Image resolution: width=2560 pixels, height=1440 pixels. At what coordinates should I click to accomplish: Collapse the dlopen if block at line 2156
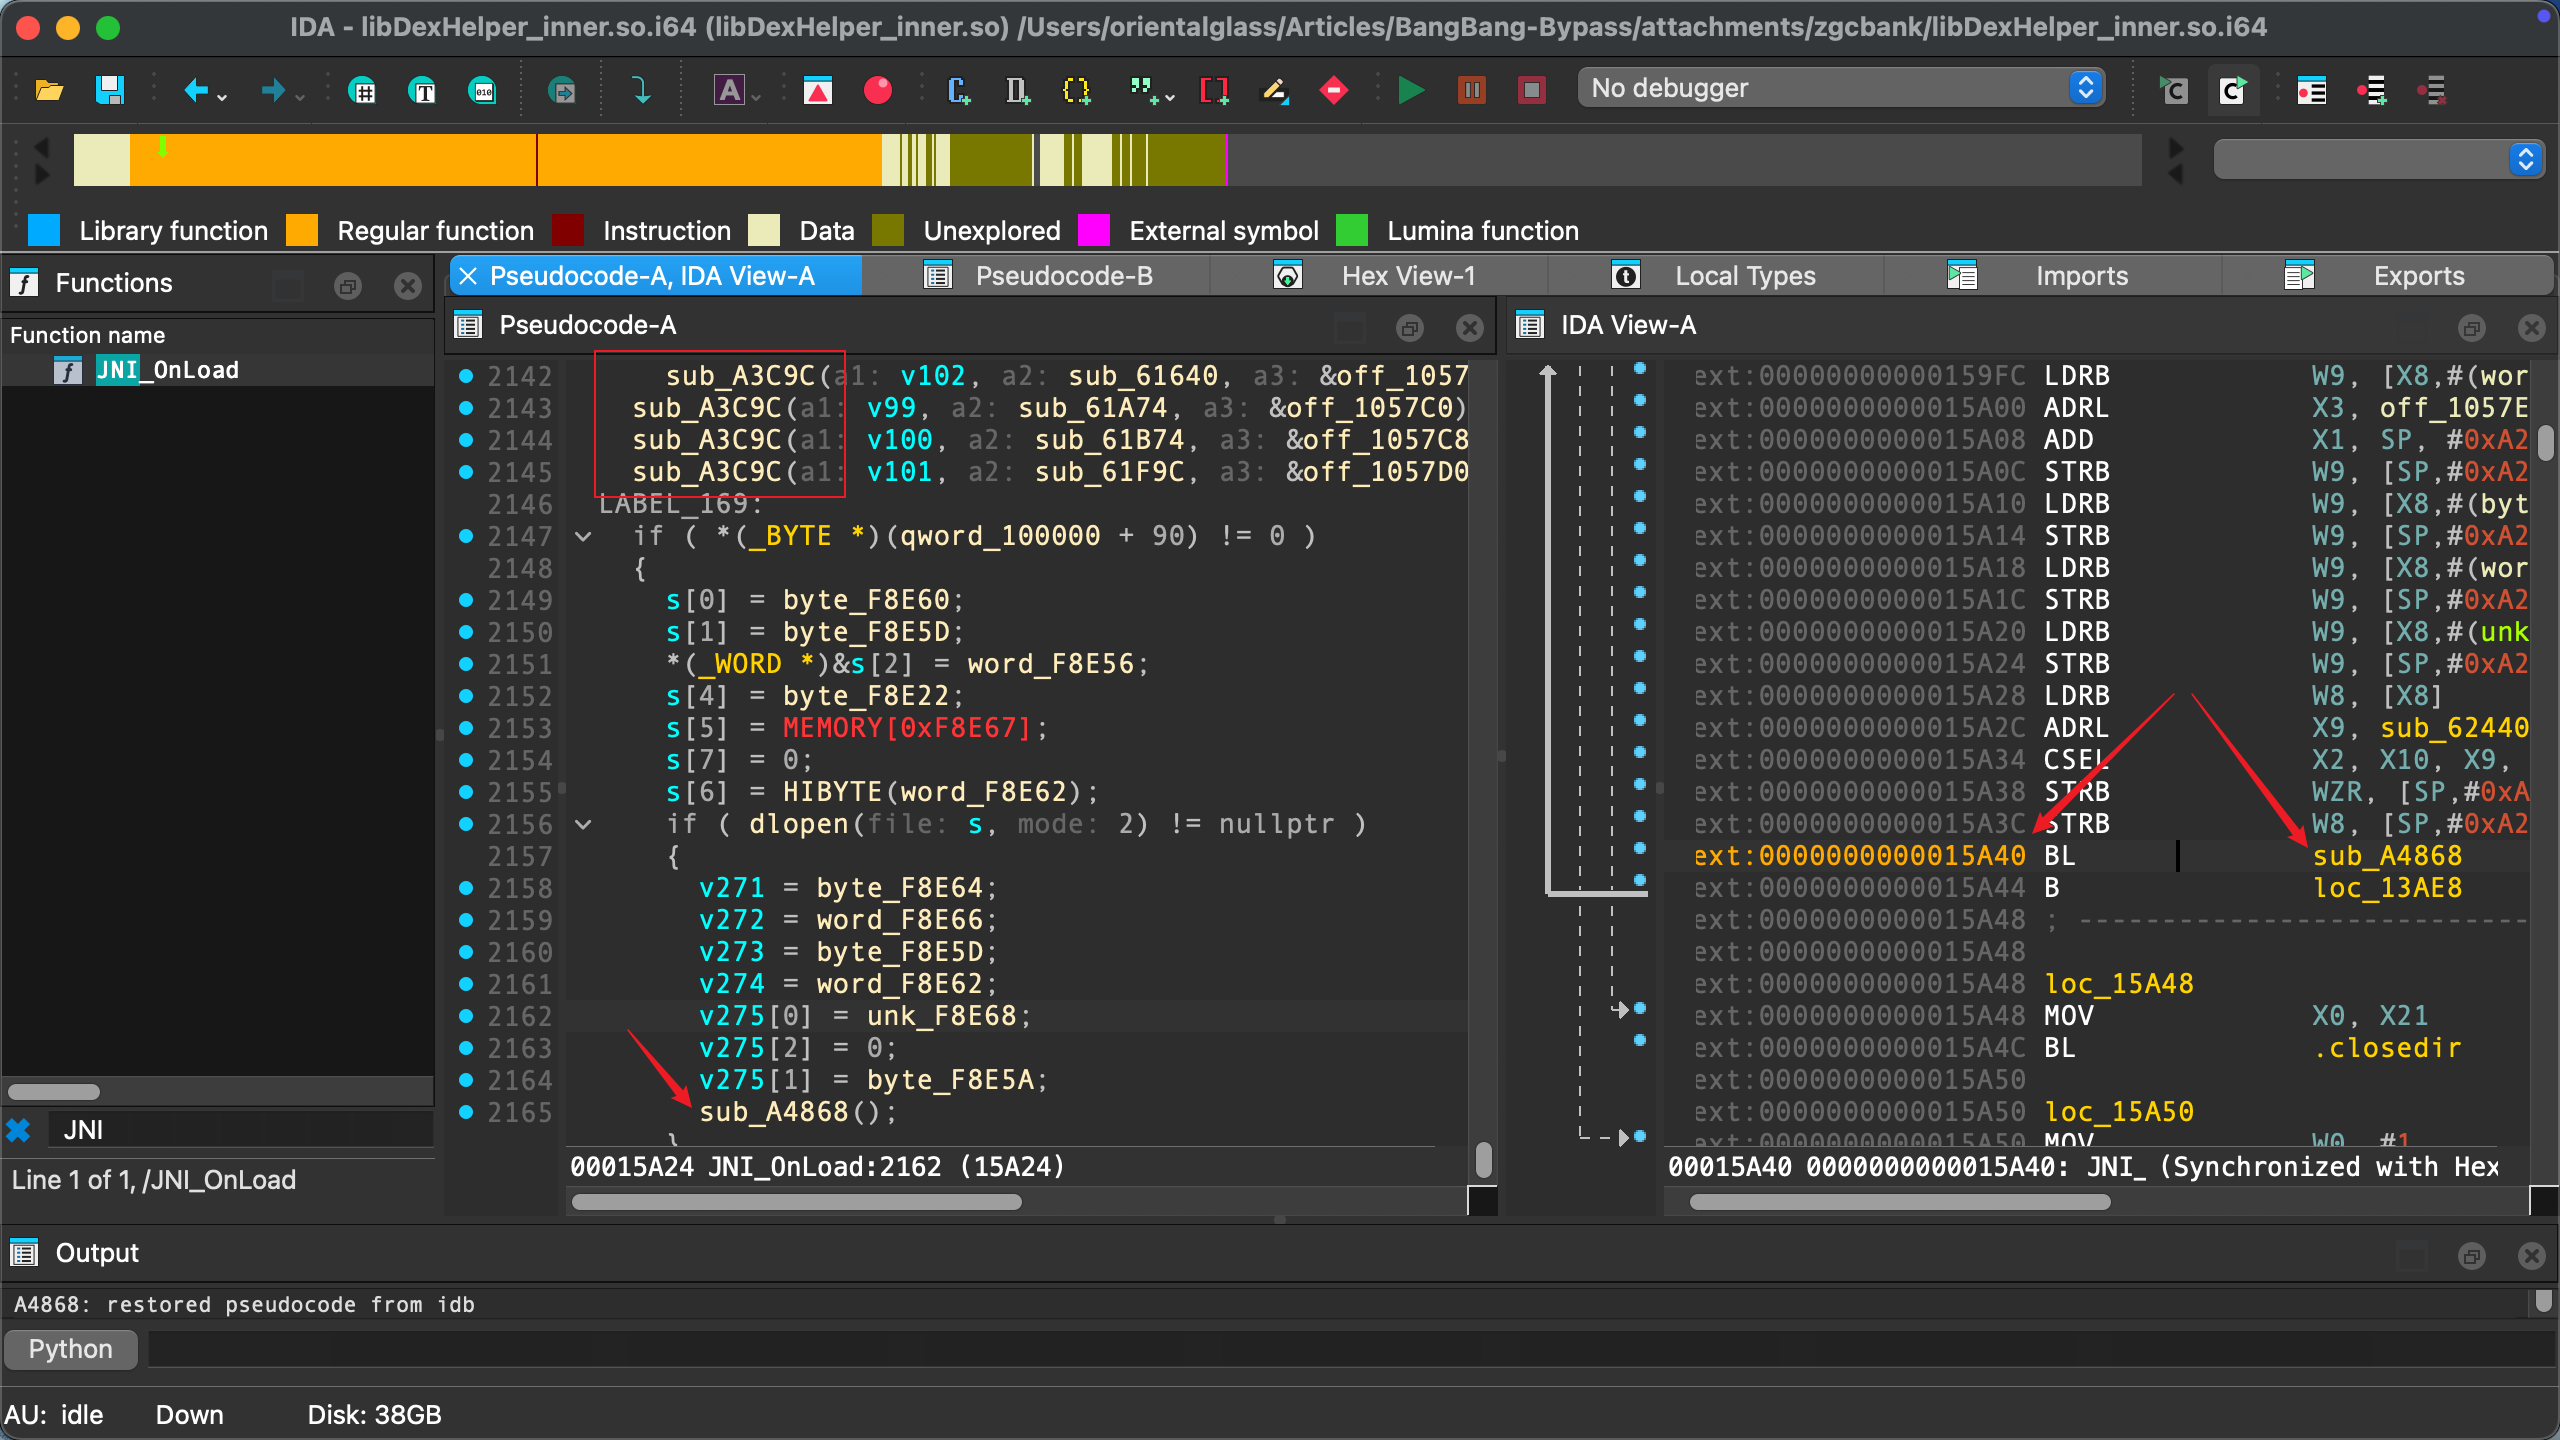point(583,825)
